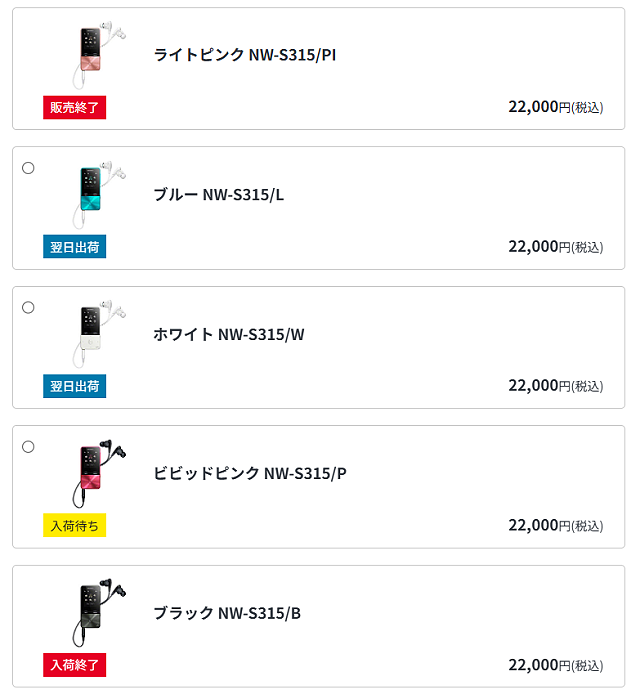
Task: Select the ホワイト NW-S315/W radio button
Action: [28, 307]
